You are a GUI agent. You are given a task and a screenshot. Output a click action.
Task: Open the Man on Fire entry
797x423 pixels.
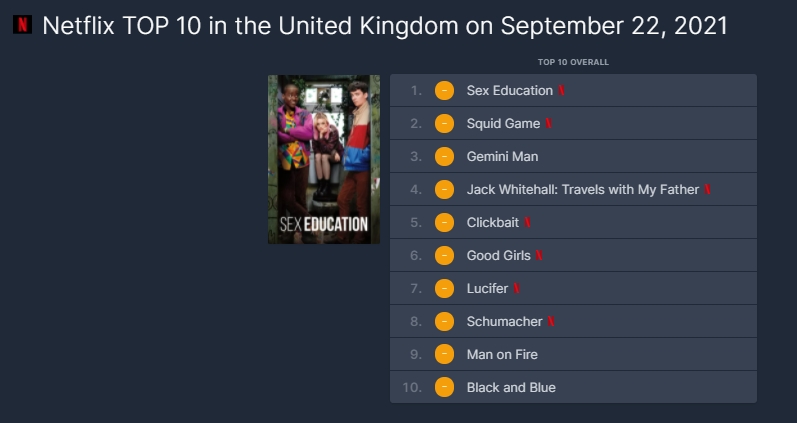502,354
